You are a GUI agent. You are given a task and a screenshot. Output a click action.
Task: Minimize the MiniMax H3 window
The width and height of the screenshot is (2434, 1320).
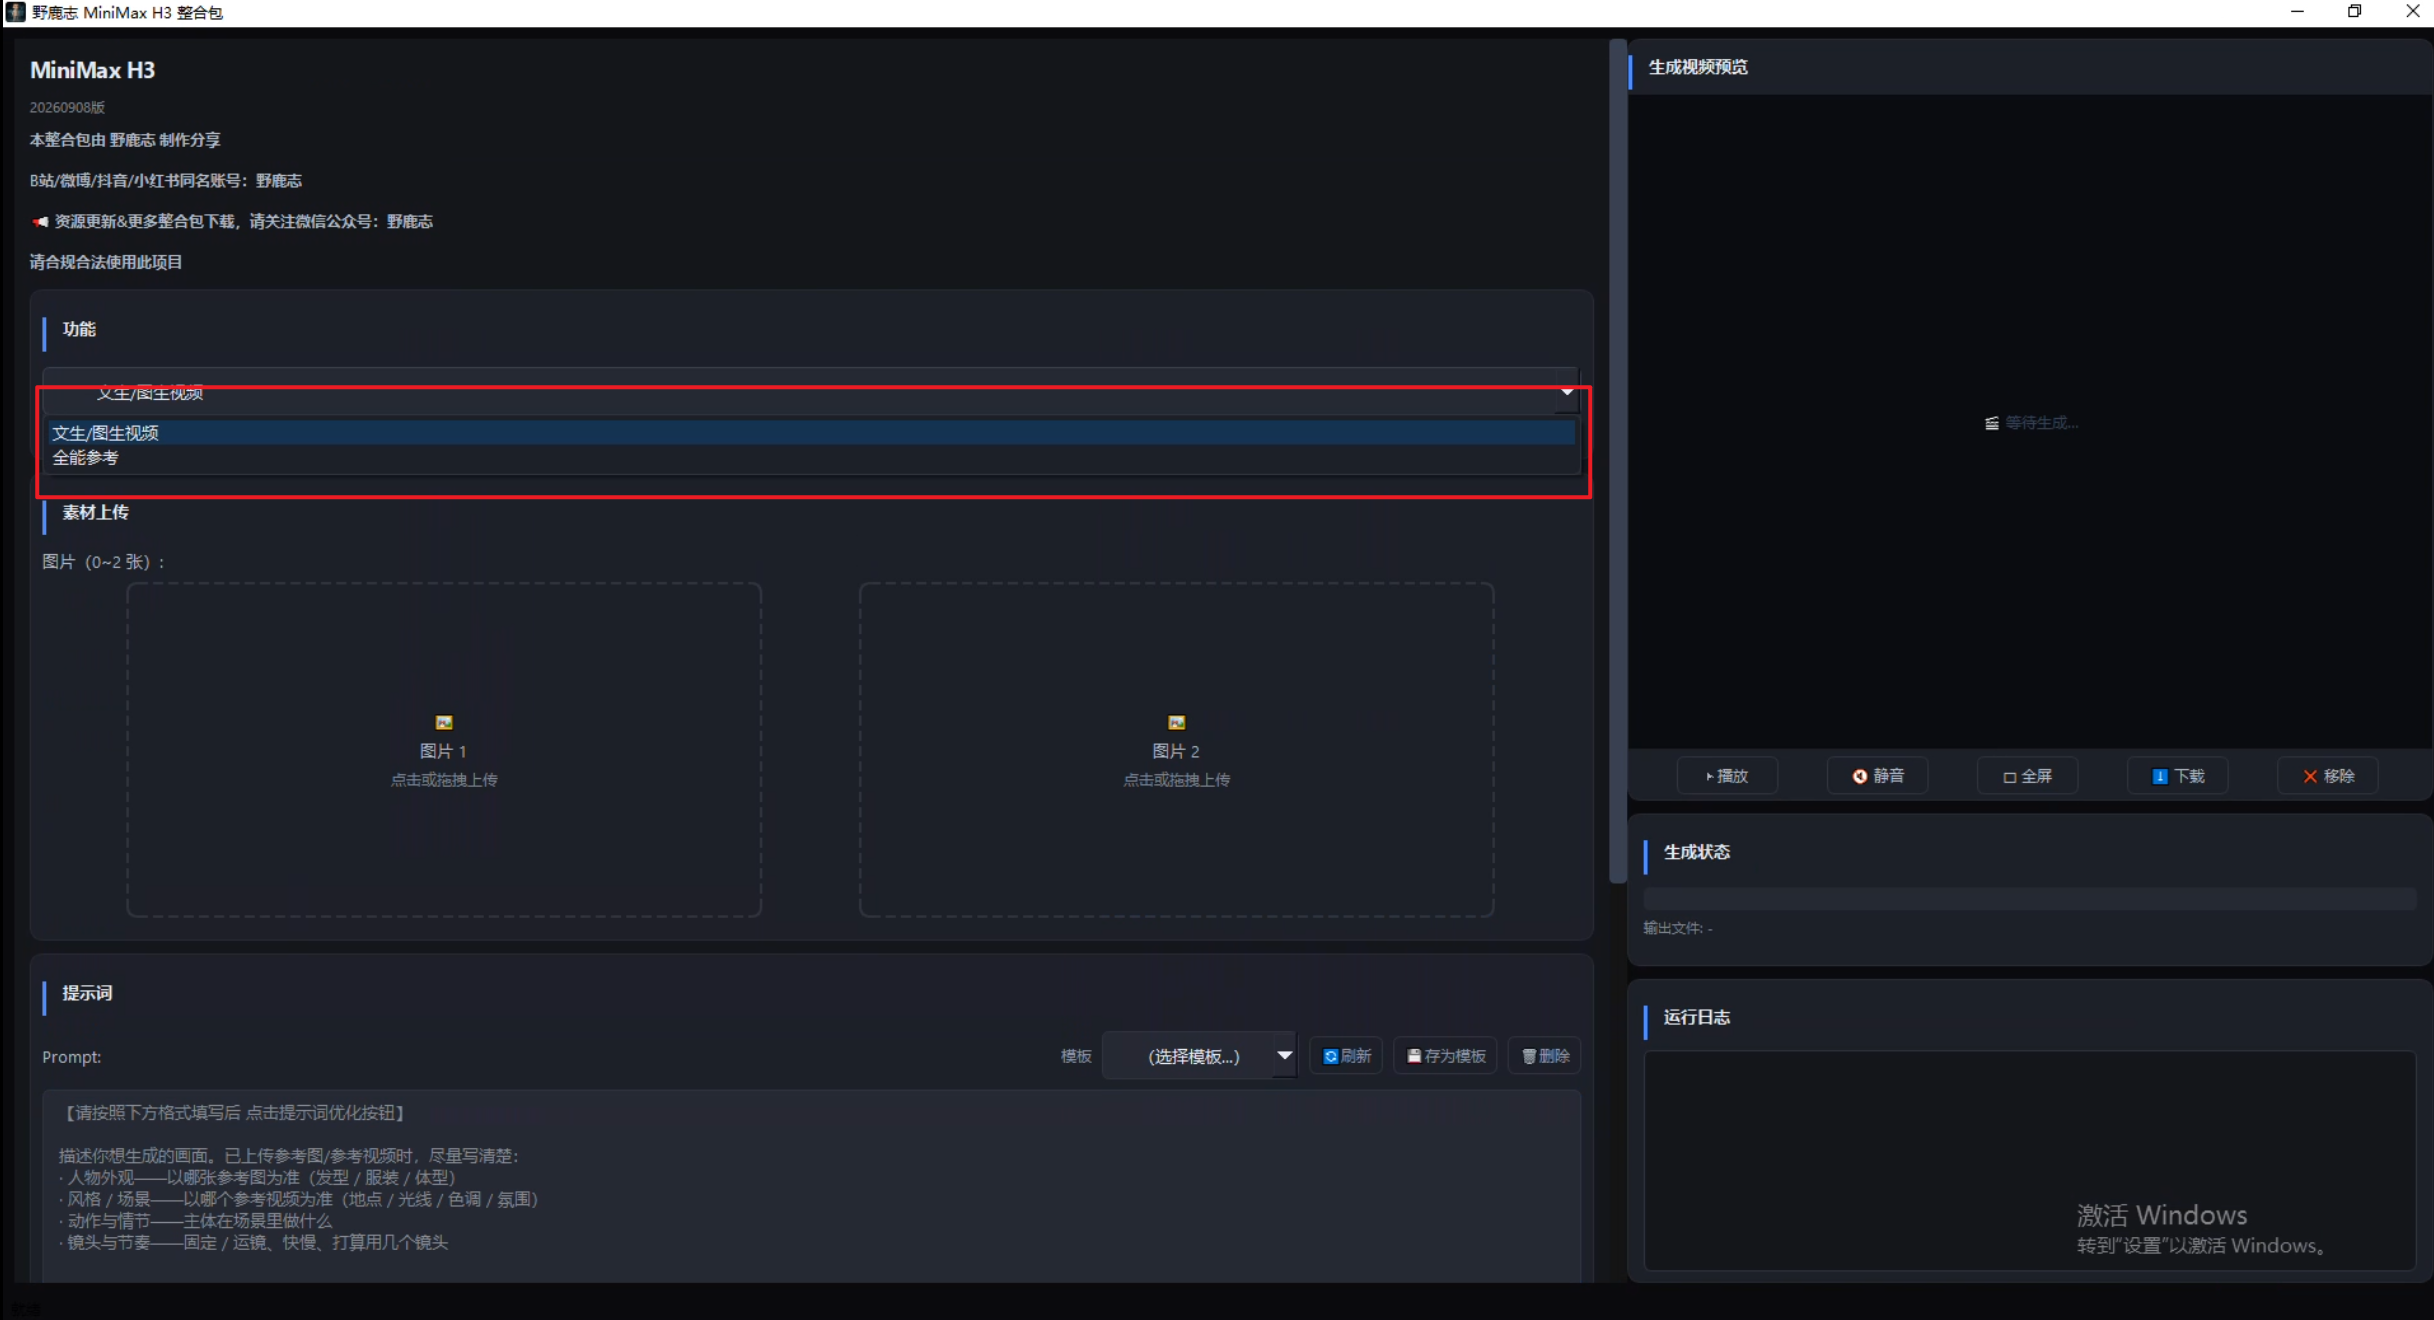click(x=2297, y=12)
